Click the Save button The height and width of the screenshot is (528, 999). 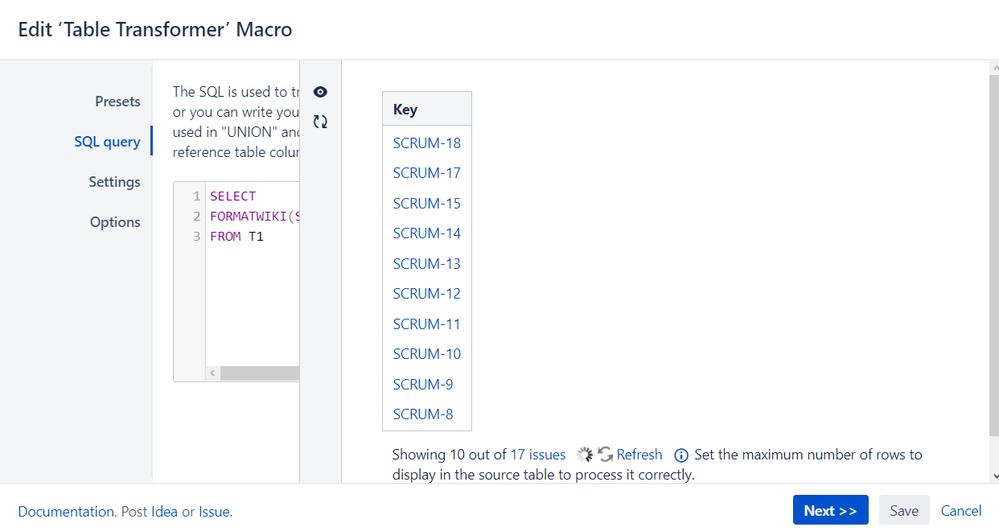coord(904,511)
